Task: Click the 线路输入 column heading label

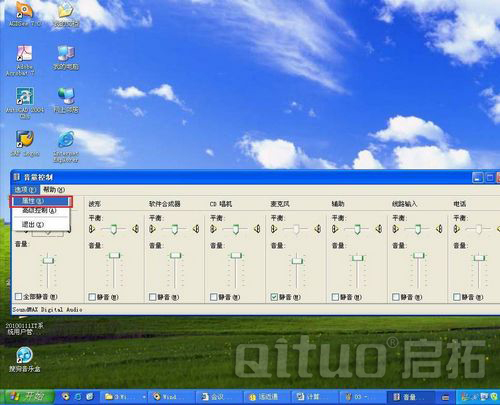Action: pos(405,204)
